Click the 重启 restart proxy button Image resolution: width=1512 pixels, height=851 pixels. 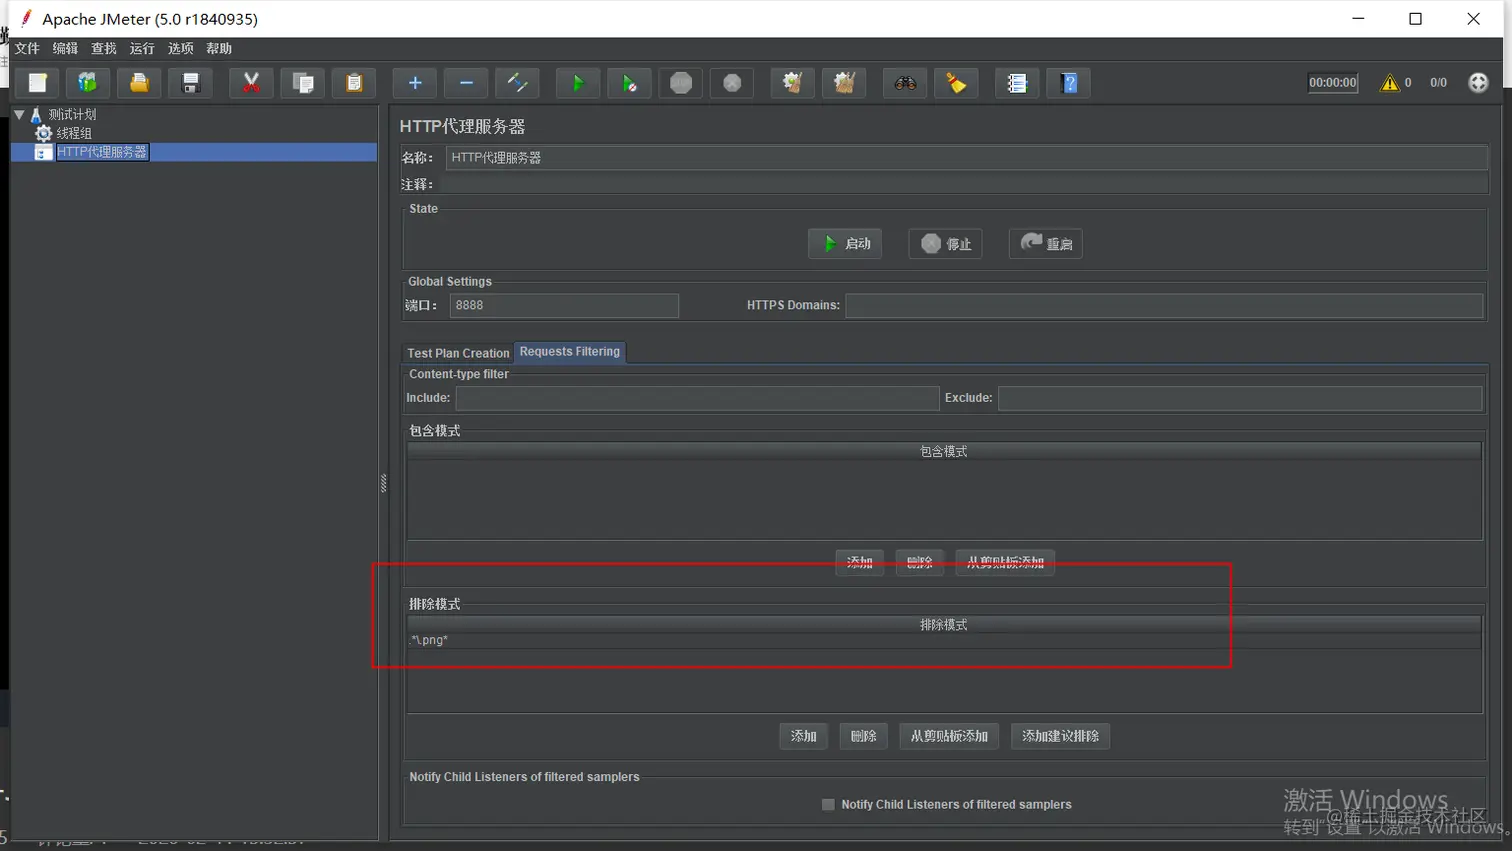tap(1046, 244)
